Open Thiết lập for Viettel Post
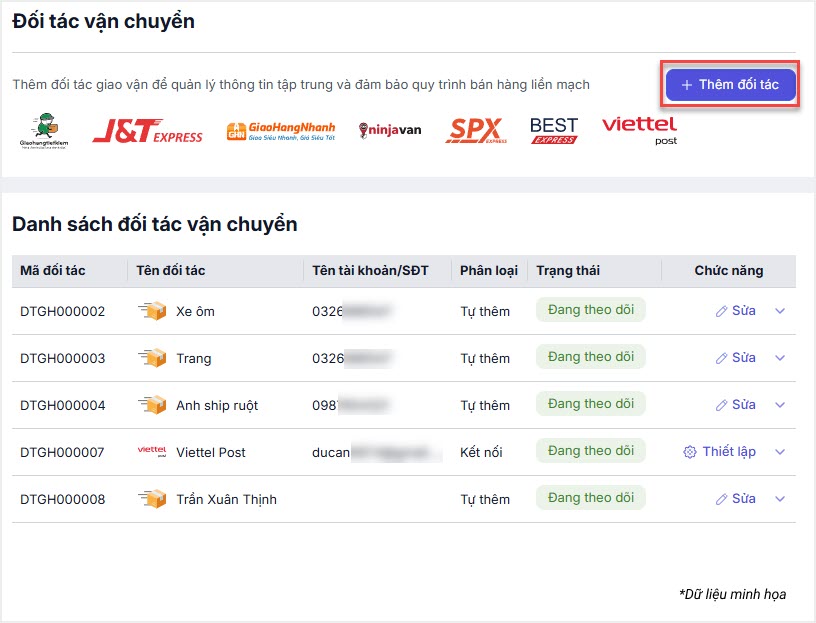Image resolution: width=816 pixels, height=623 pixels. tap(719, 451)
